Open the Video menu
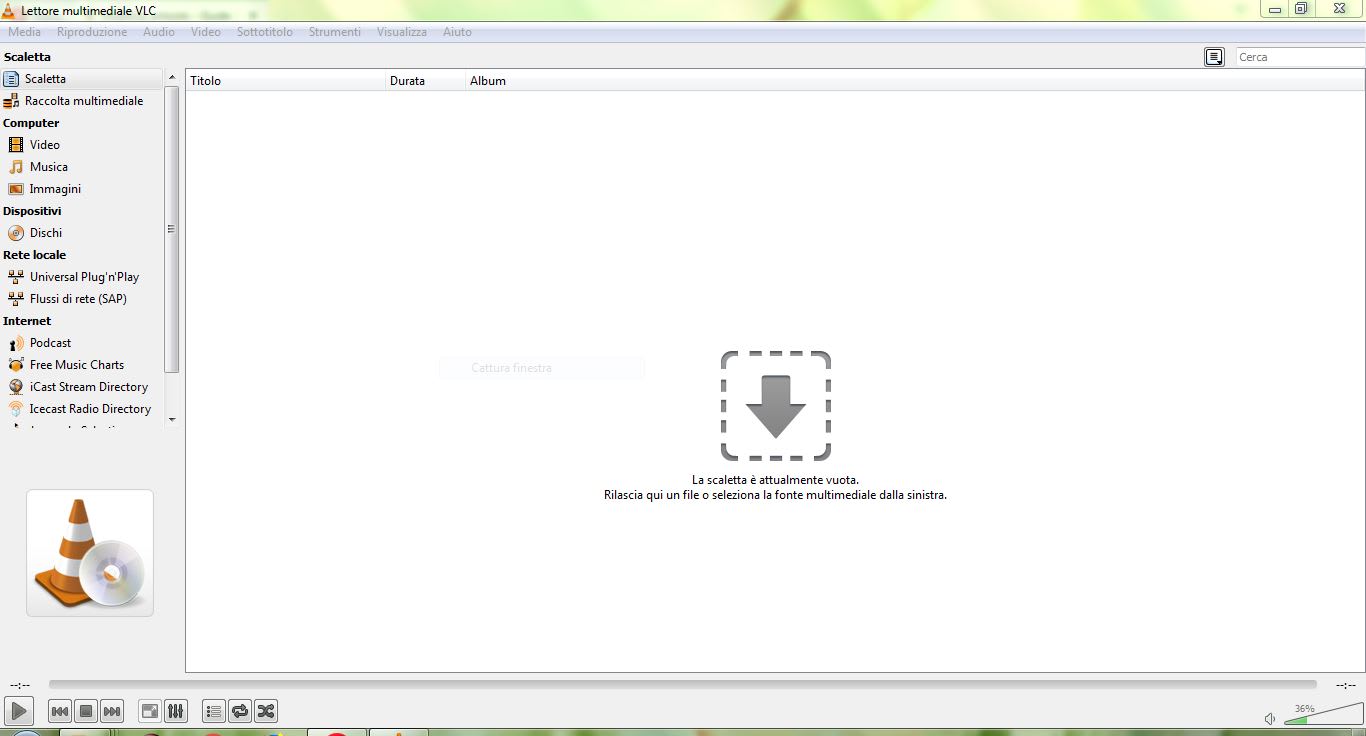1366x736 pixels. (206, 32)
